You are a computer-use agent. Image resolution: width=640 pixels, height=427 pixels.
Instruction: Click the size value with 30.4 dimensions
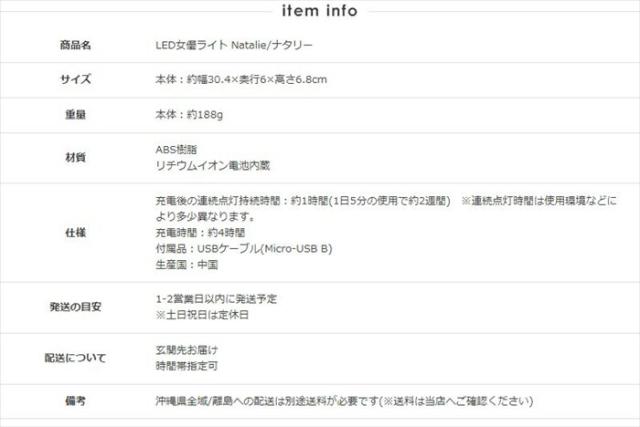click(241, 79)
